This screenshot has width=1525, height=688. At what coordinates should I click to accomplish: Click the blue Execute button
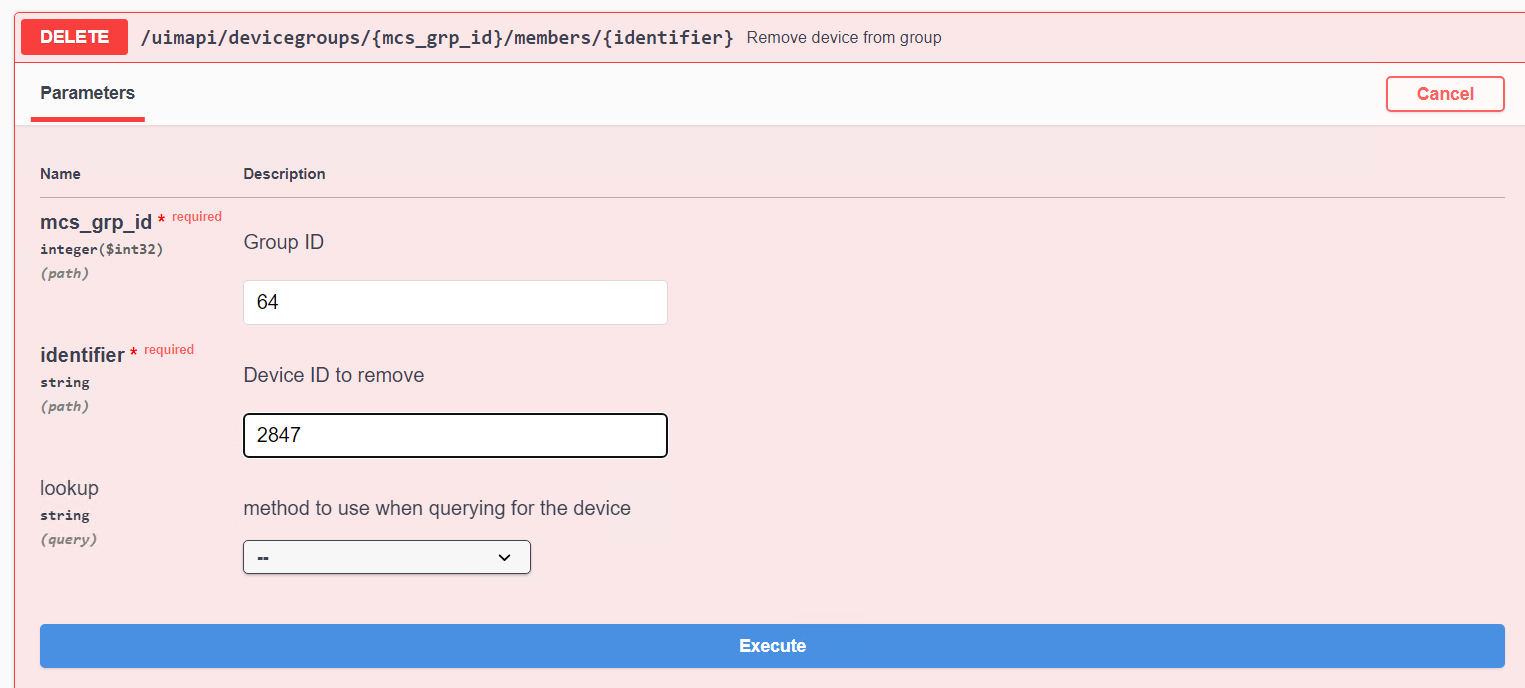(x=772, y=646)
